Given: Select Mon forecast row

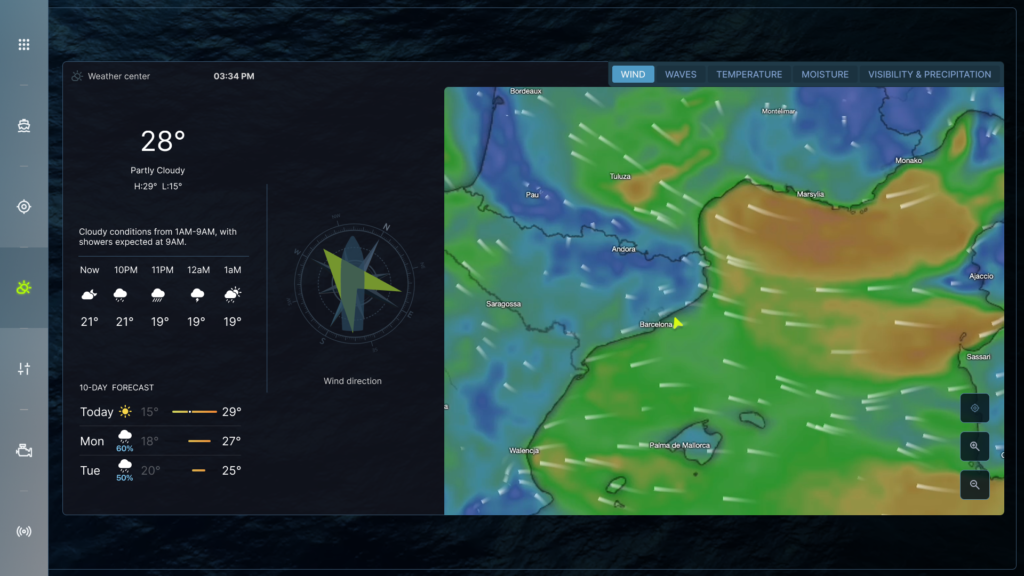Looking at the screenshot, I should pos(160,441).
